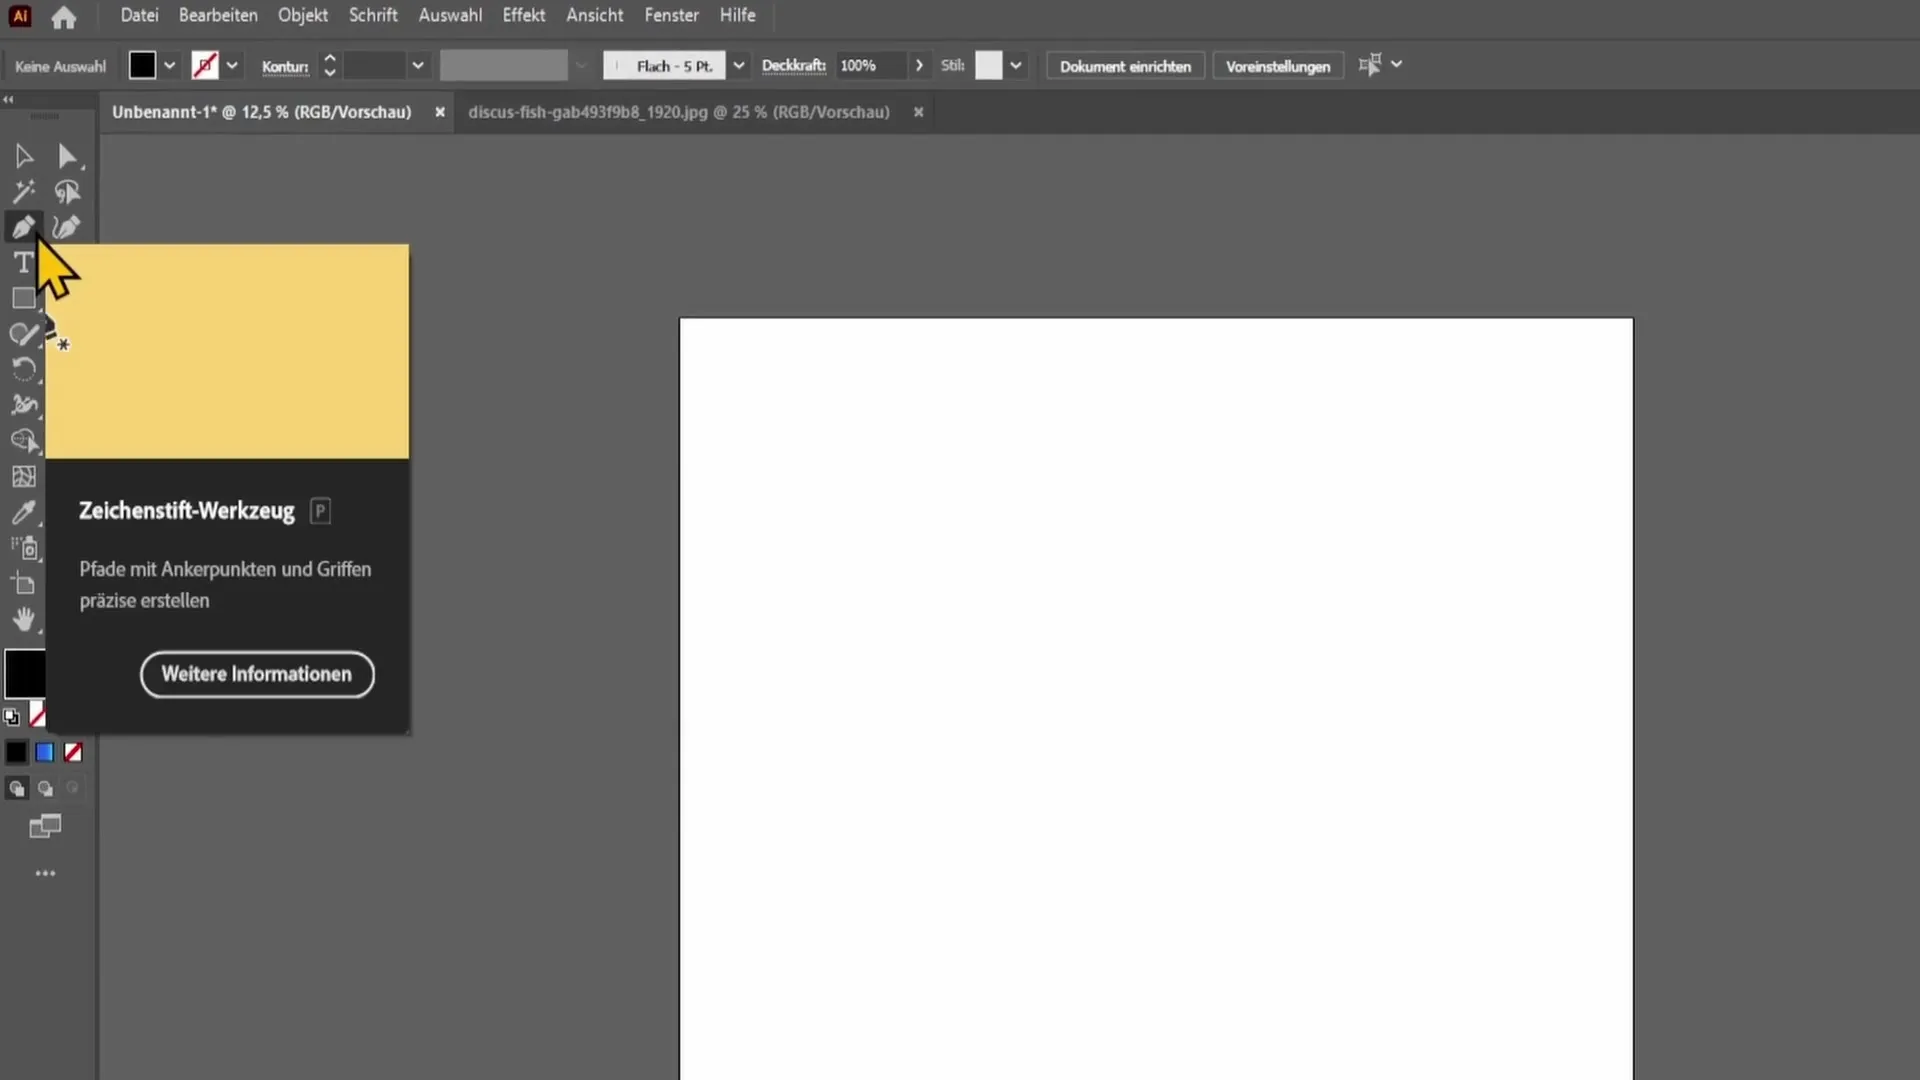
Task: Select the Shape builder tool
Action: (x=24, y=440)
